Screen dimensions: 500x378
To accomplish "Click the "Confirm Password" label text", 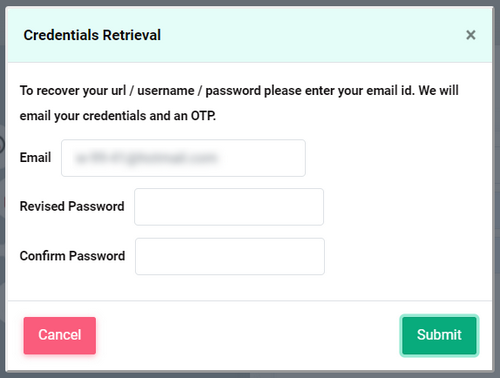I will point(72,256).
